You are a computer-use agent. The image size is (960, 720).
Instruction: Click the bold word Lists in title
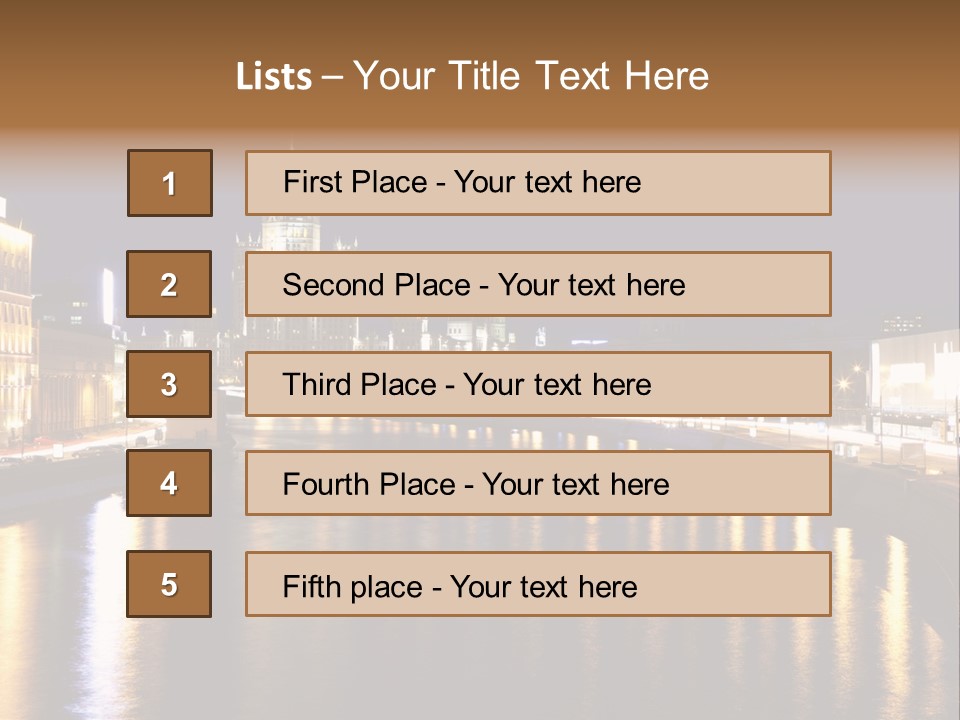(274, 76)
